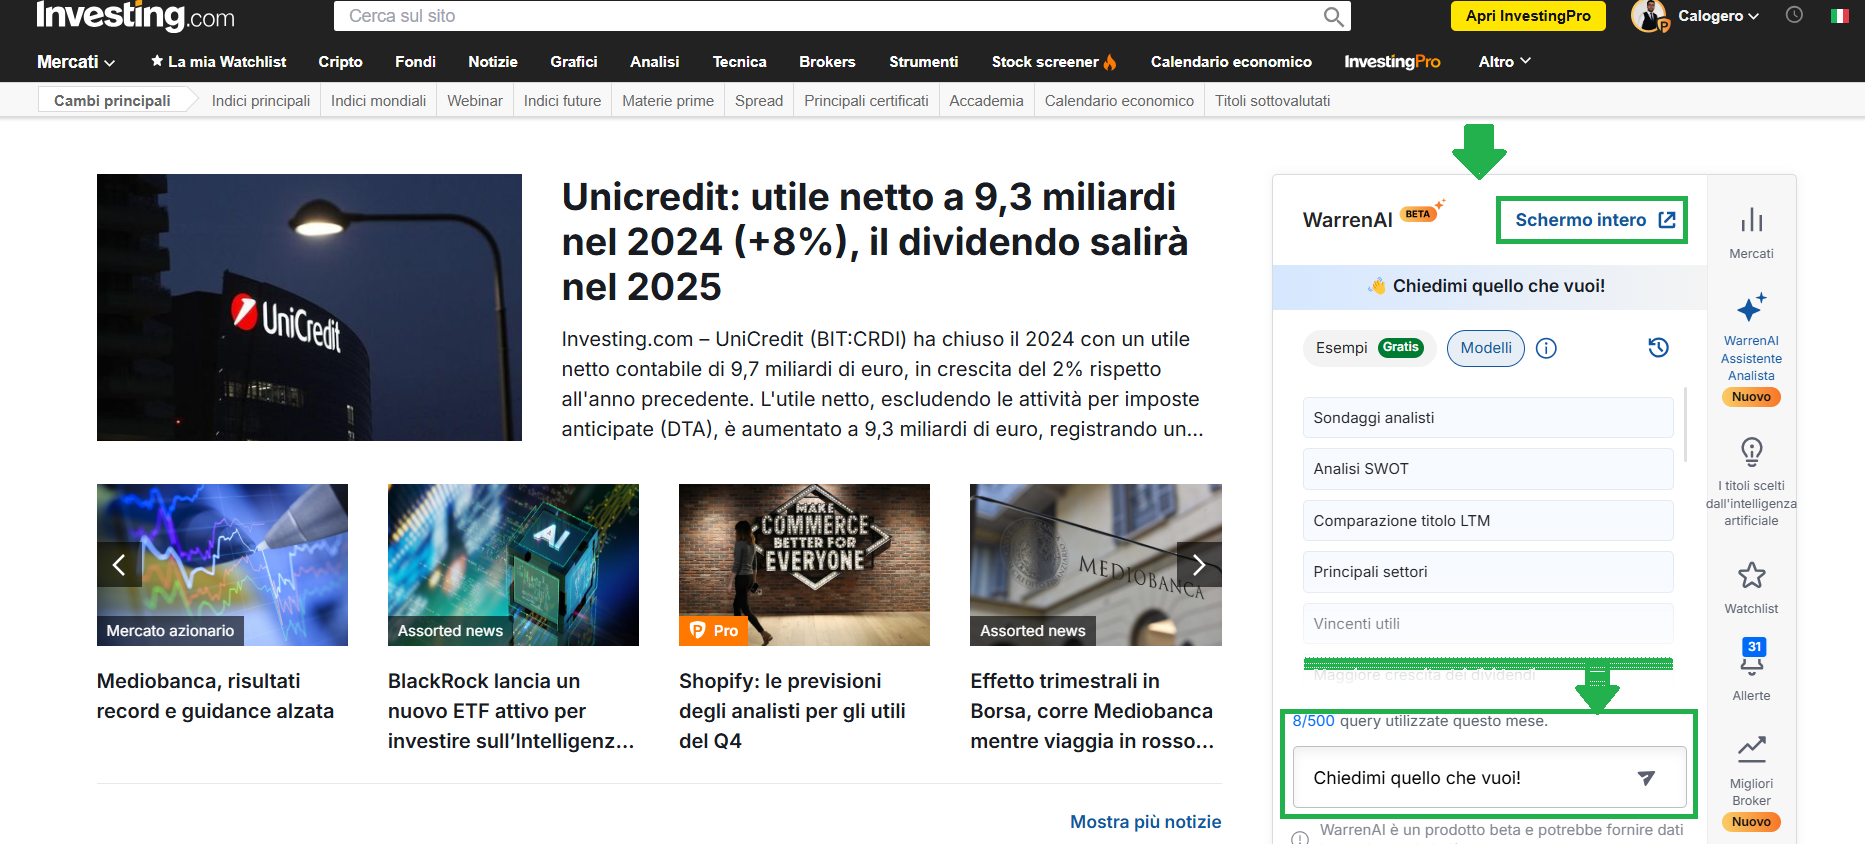Open Migliori Broker chart icon
1865x844 pixels.
pos(1752,748)
